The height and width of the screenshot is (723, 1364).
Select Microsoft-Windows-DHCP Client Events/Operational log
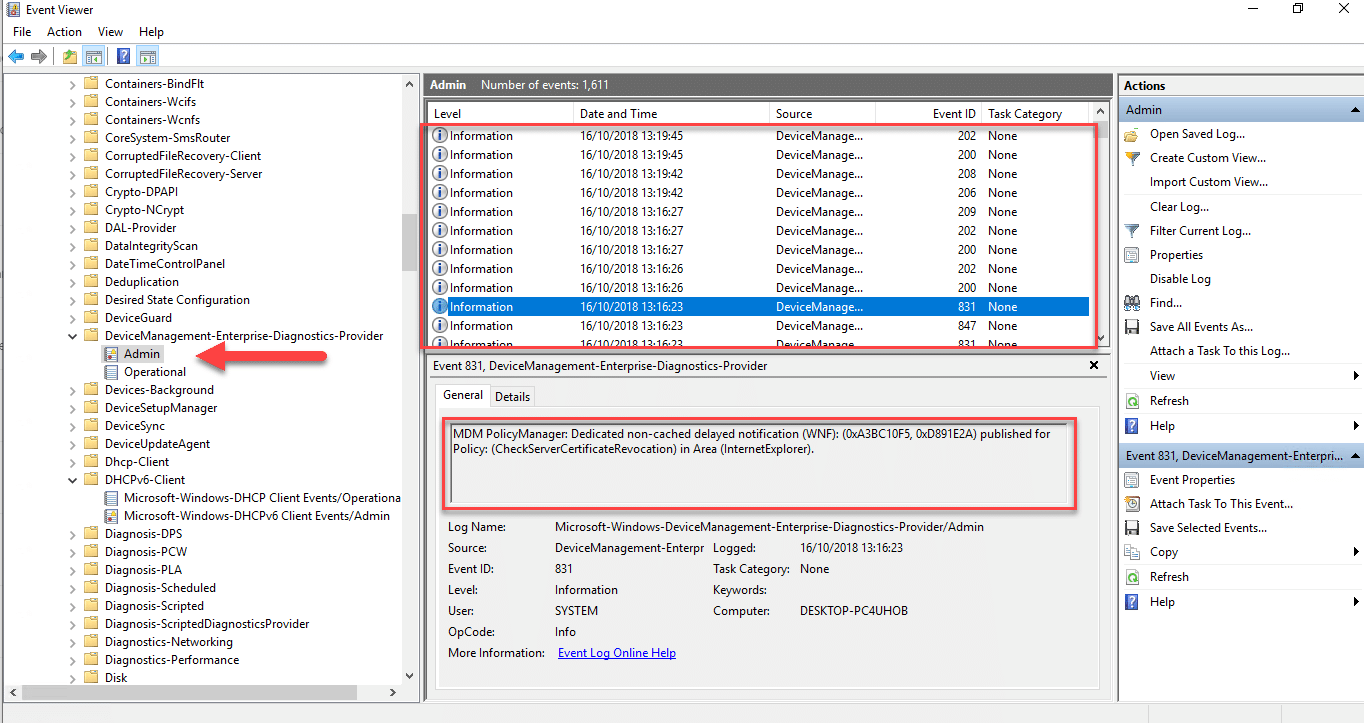(262, 498)
